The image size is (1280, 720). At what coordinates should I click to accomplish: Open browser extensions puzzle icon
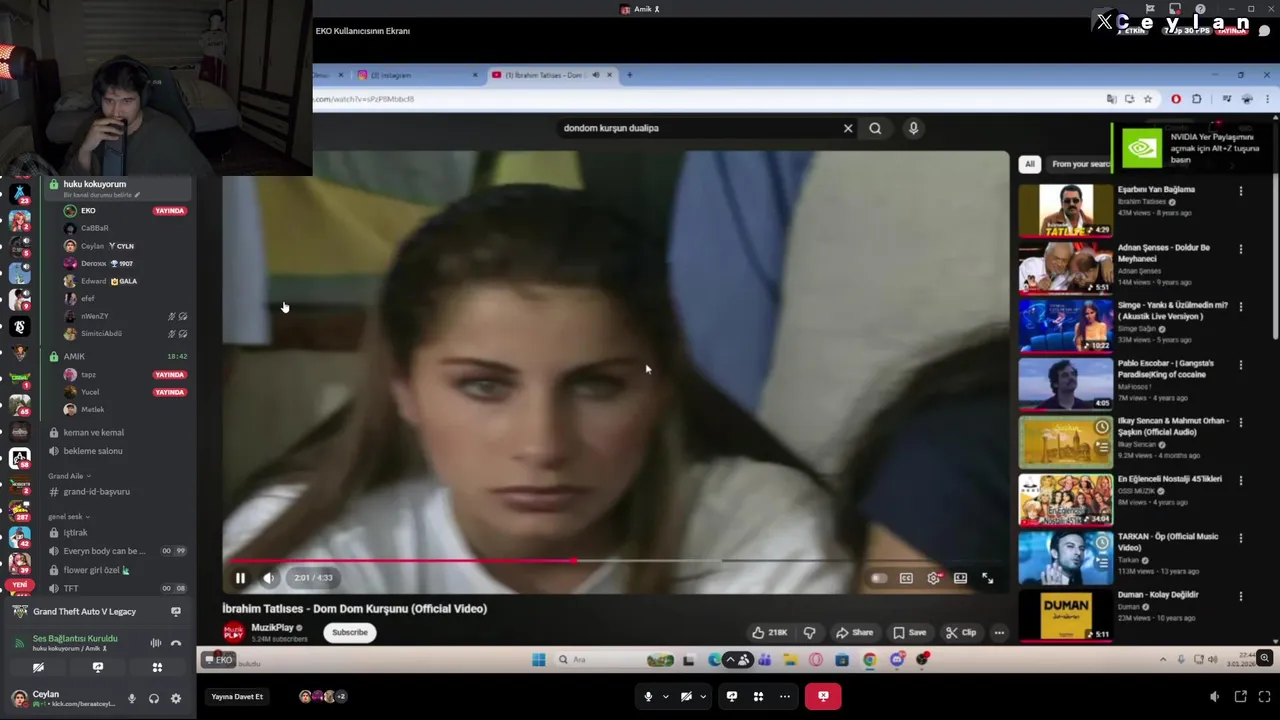tap(1196, 99)
